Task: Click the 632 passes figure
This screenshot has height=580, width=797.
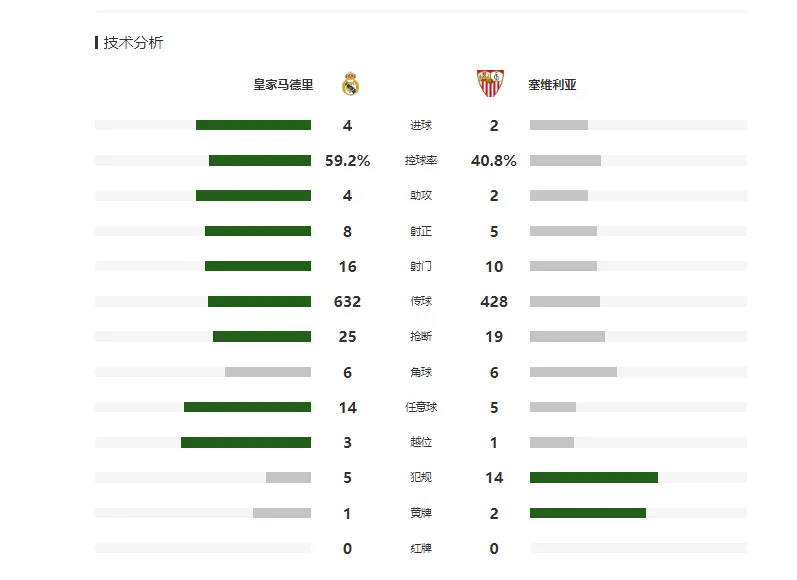Action: 347,302
